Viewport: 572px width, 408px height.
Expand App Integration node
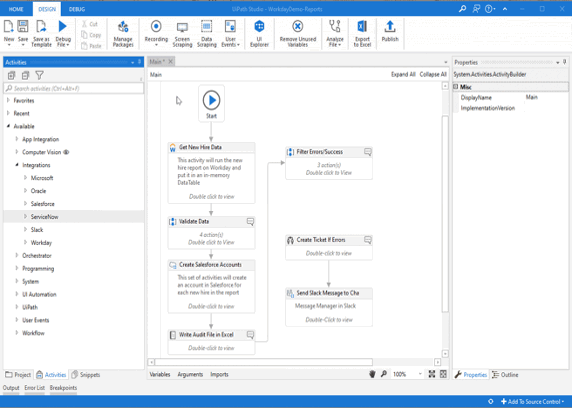click(x=17, y=139)
